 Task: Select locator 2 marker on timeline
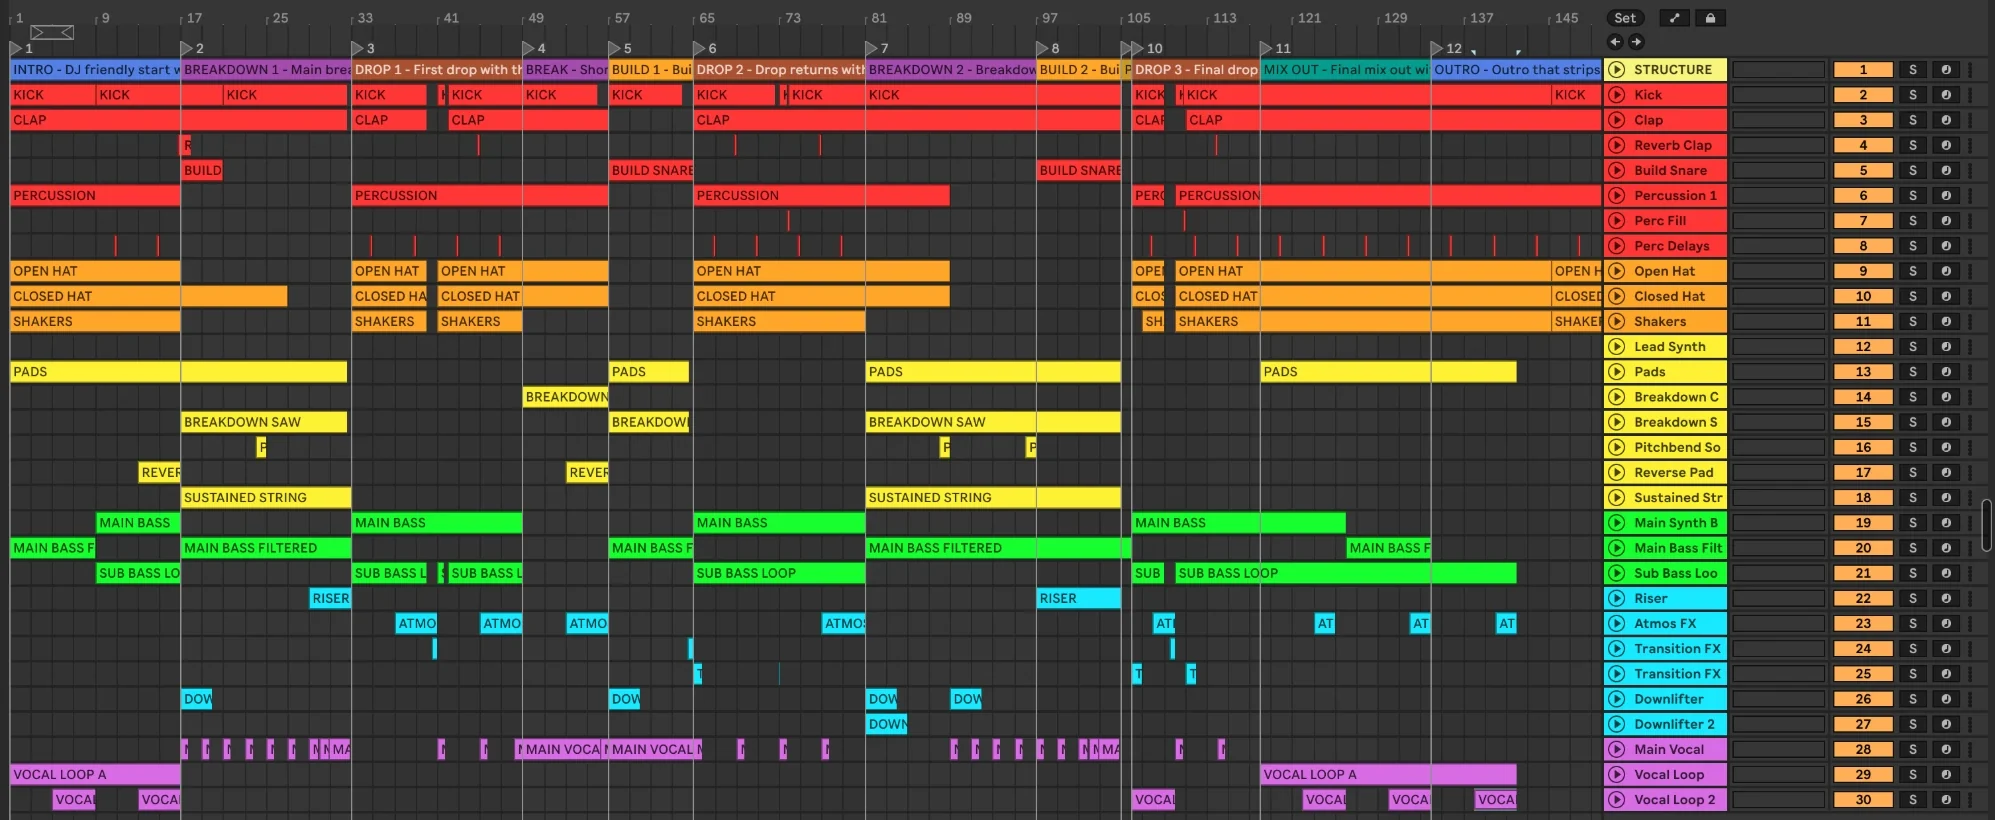click(x=186, y=48)
